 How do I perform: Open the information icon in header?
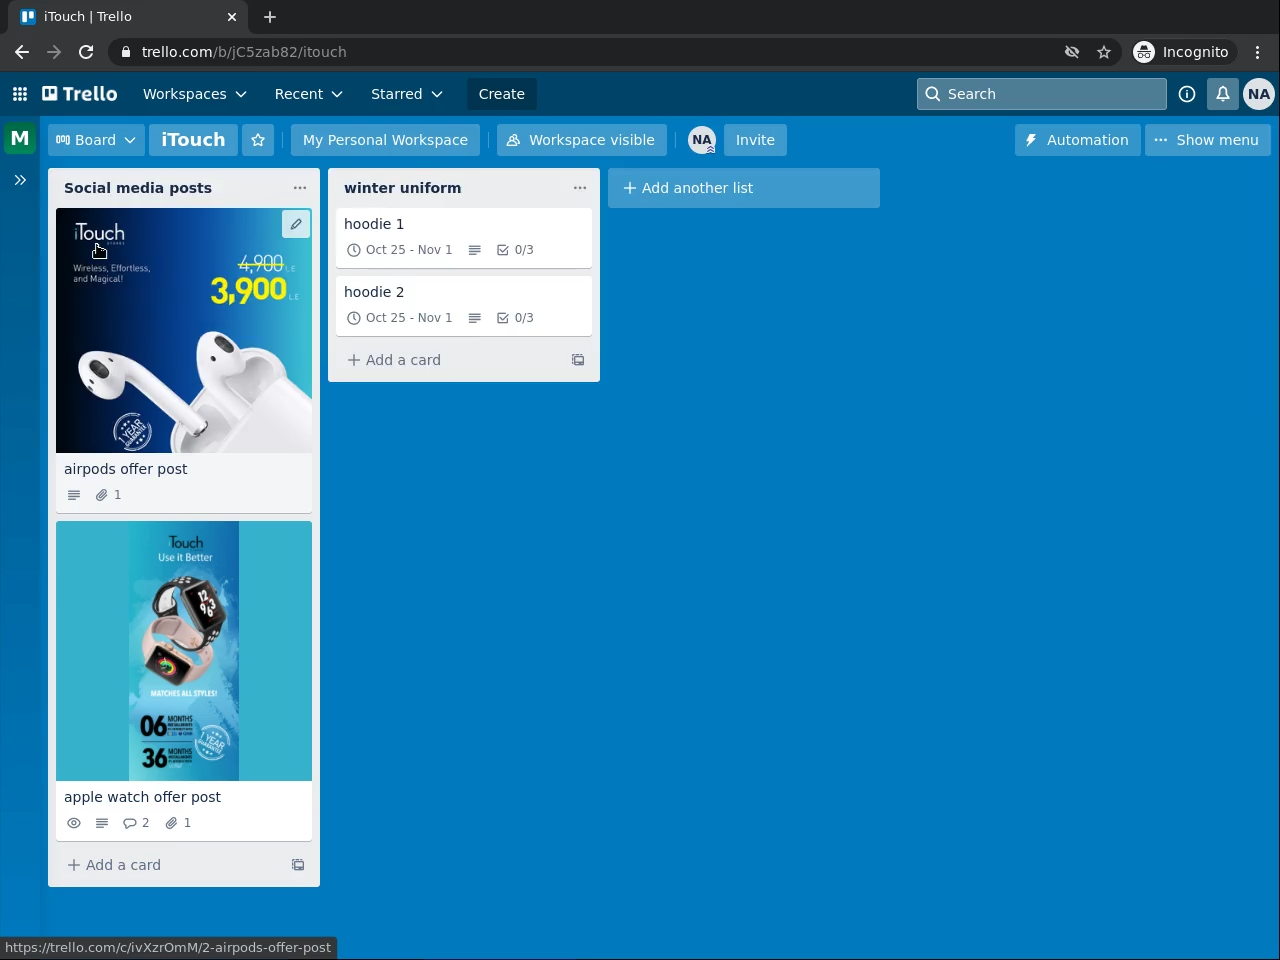click(1187, 94)
